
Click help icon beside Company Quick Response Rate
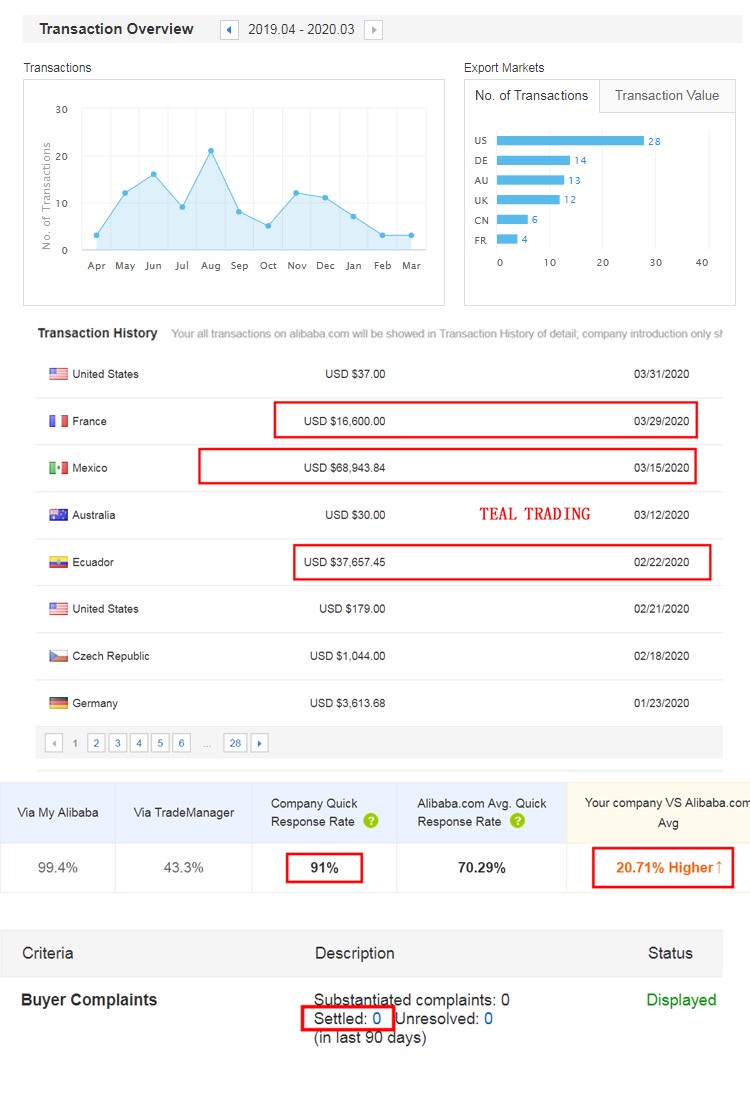pos(371,821)
